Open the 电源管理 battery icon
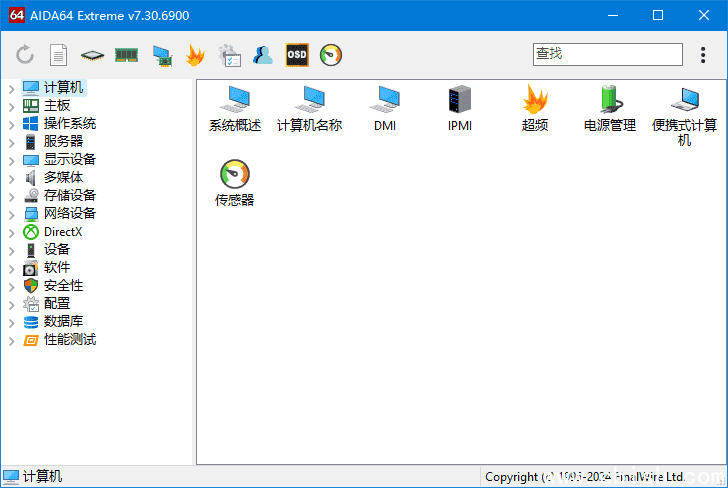 click(610, 109)
